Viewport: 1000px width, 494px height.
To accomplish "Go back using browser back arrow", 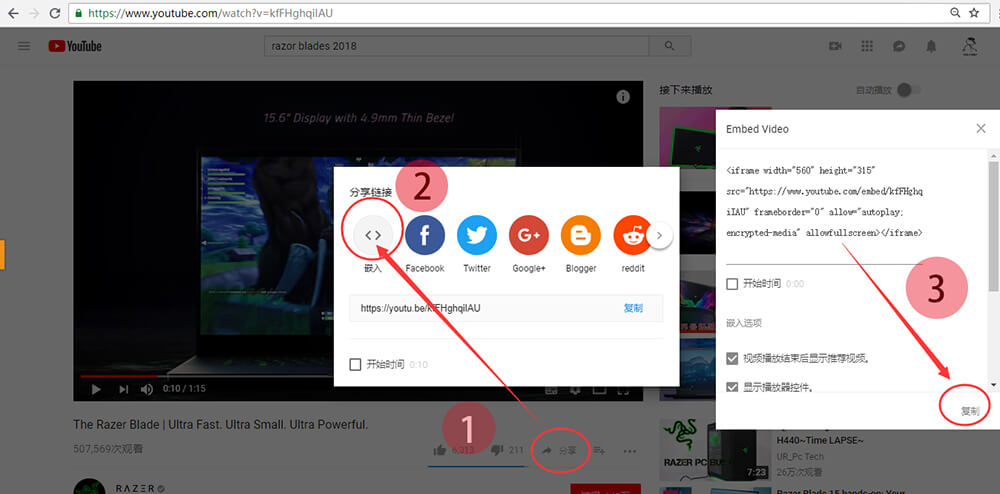I will pyautogui.click(x=13, y=13).
